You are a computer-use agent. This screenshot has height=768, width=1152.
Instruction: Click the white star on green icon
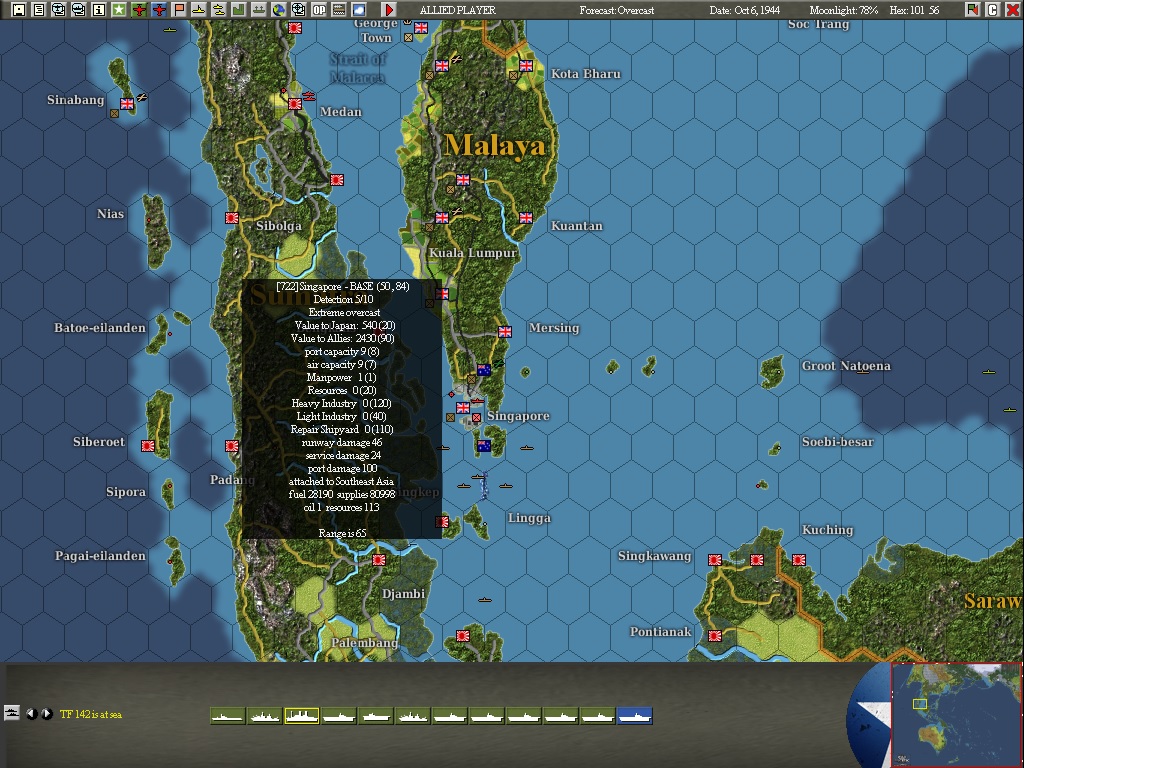[x=118, y=10]
